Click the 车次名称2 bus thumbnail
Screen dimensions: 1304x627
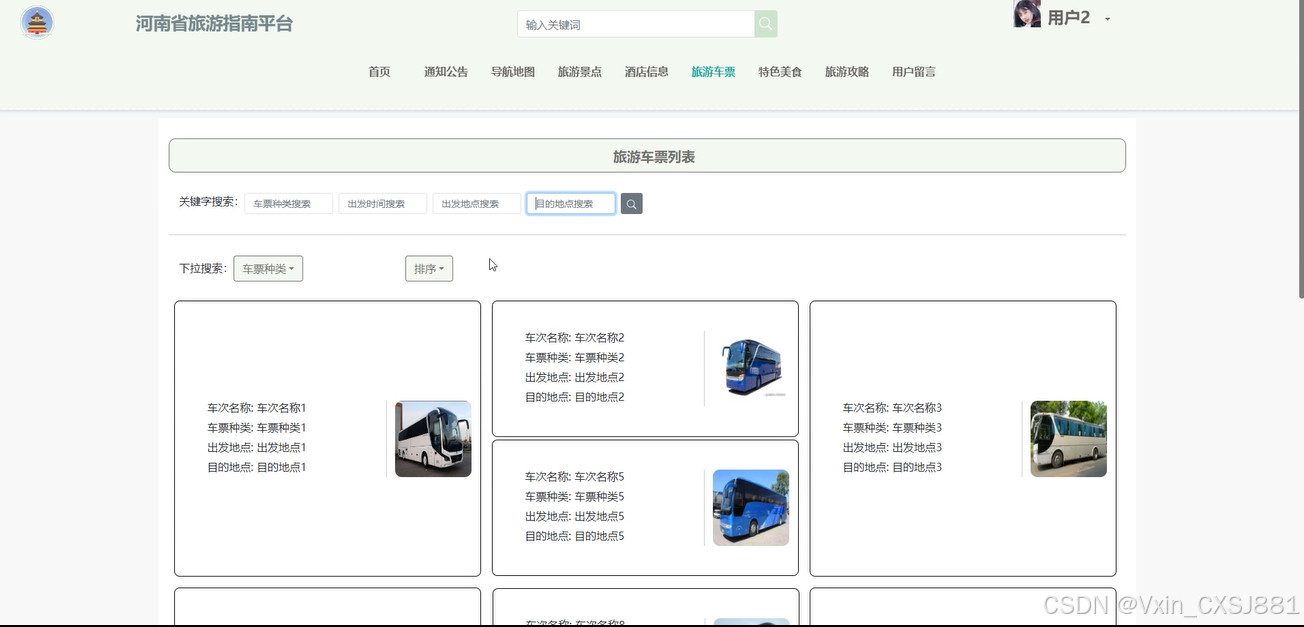point(751,369)
